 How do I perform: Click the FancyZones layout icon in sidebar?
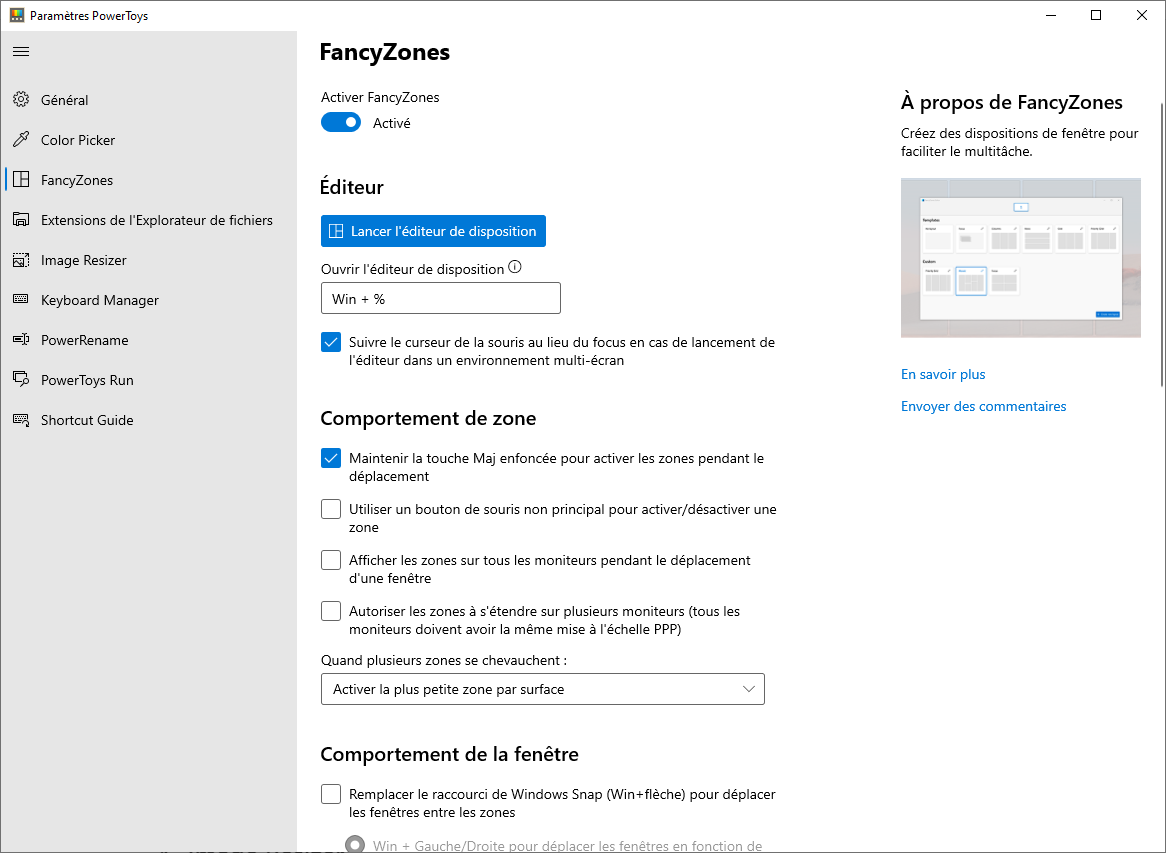21,180
